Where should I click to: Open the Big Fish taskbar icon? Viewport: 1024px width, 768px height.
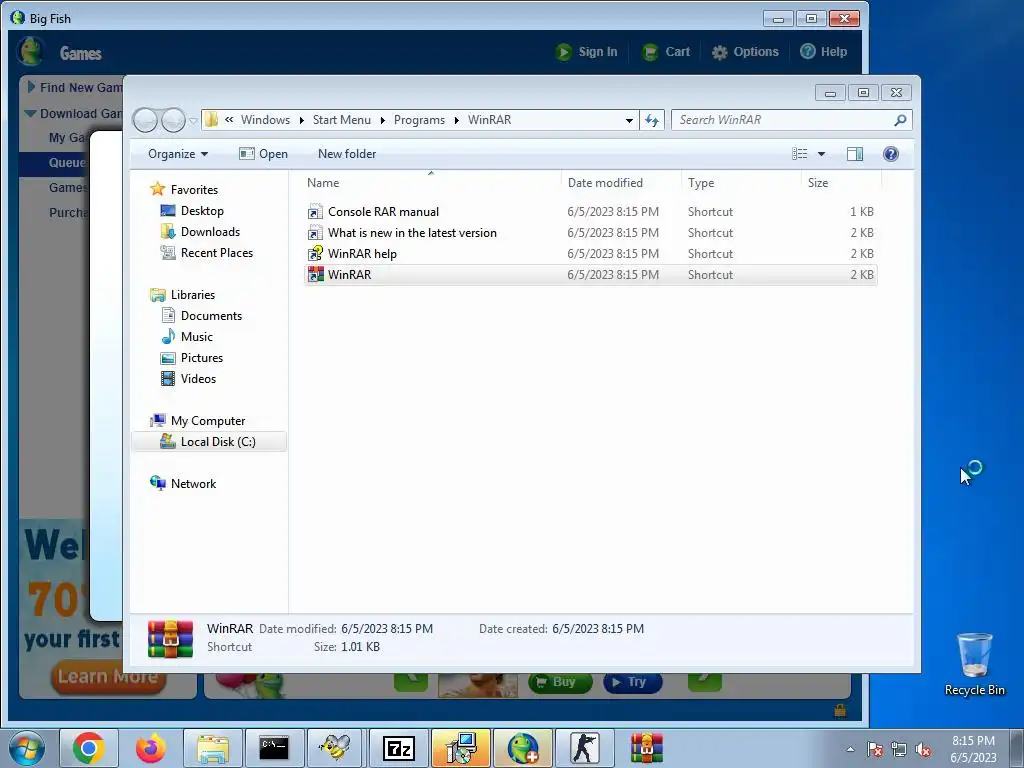click(522, 748)
